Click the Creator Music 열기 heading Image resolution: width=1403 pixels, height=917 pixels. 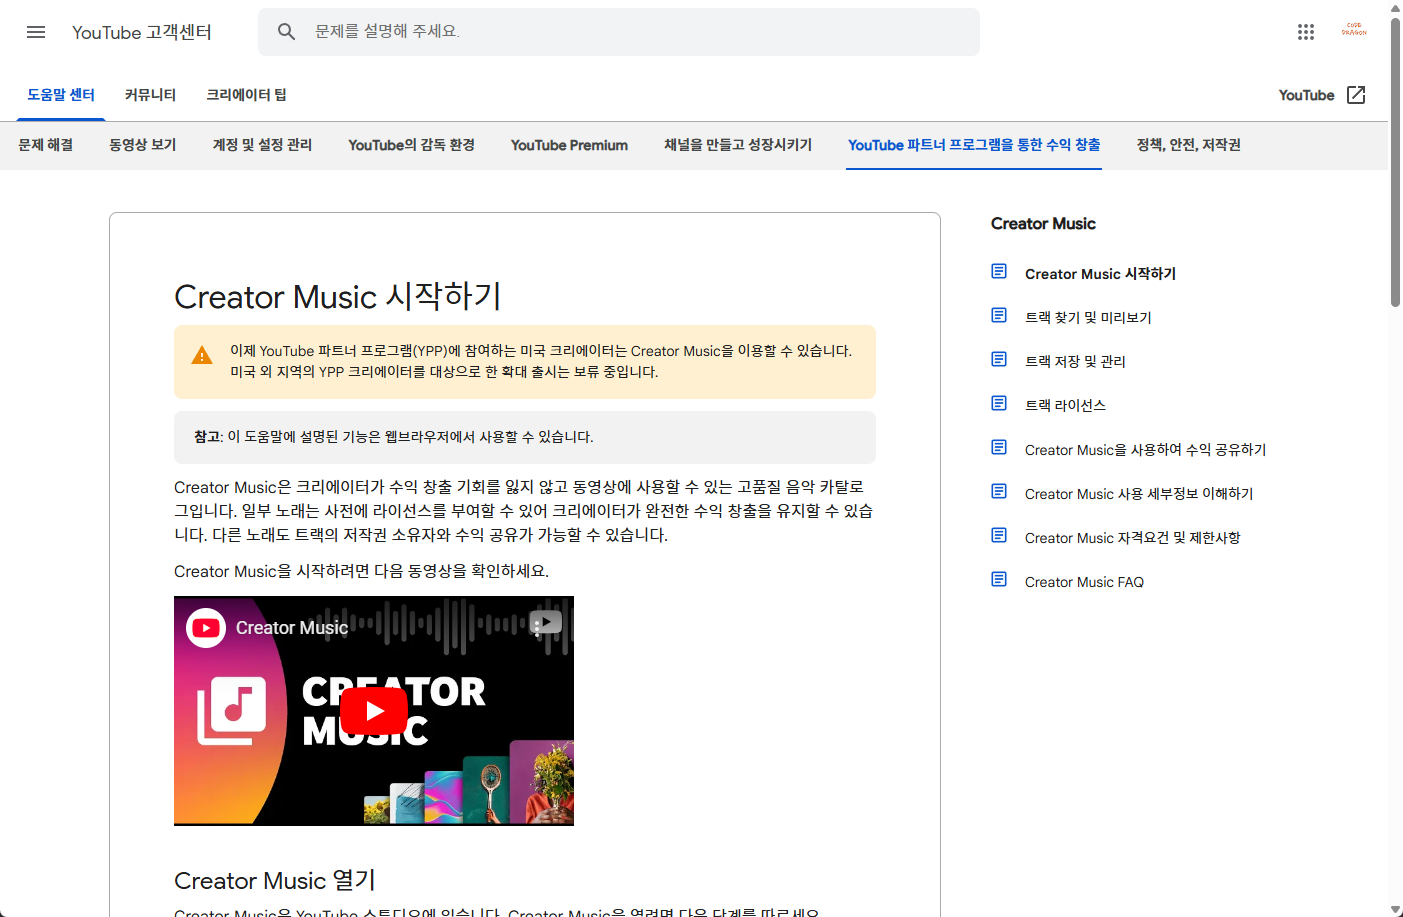point(275,880)
